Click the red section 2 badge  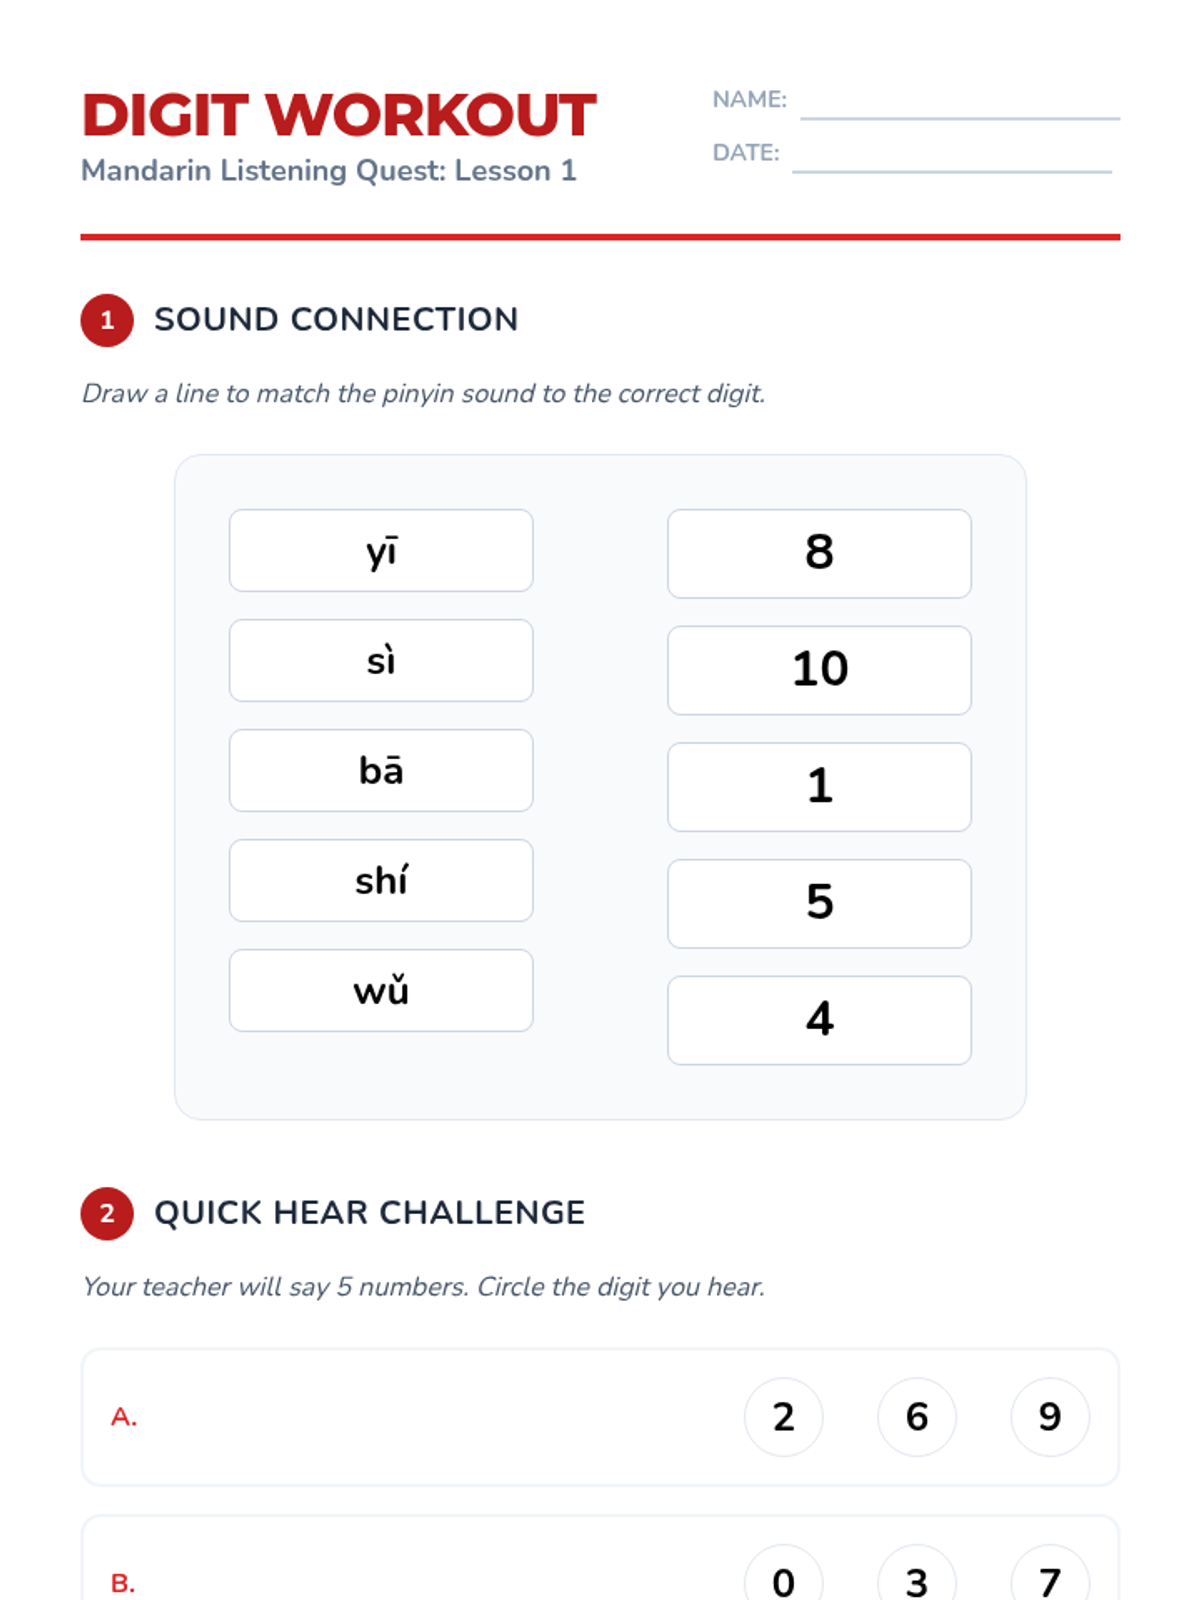[107, 1214]
